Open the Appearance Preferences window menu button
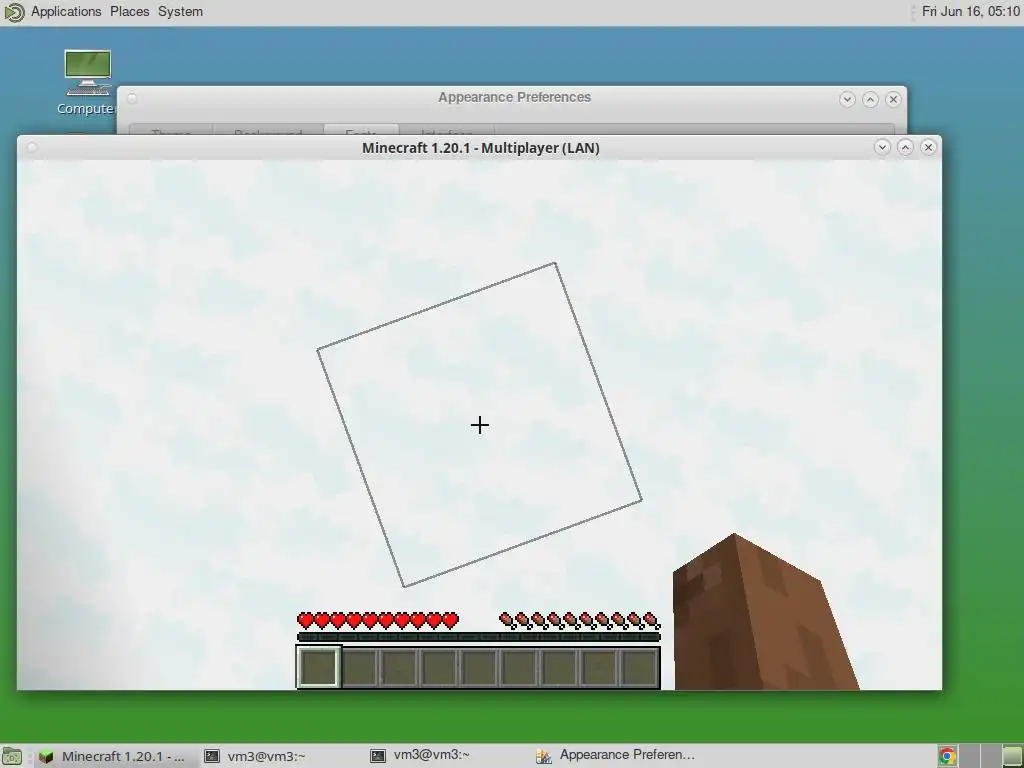 point(132,99)
